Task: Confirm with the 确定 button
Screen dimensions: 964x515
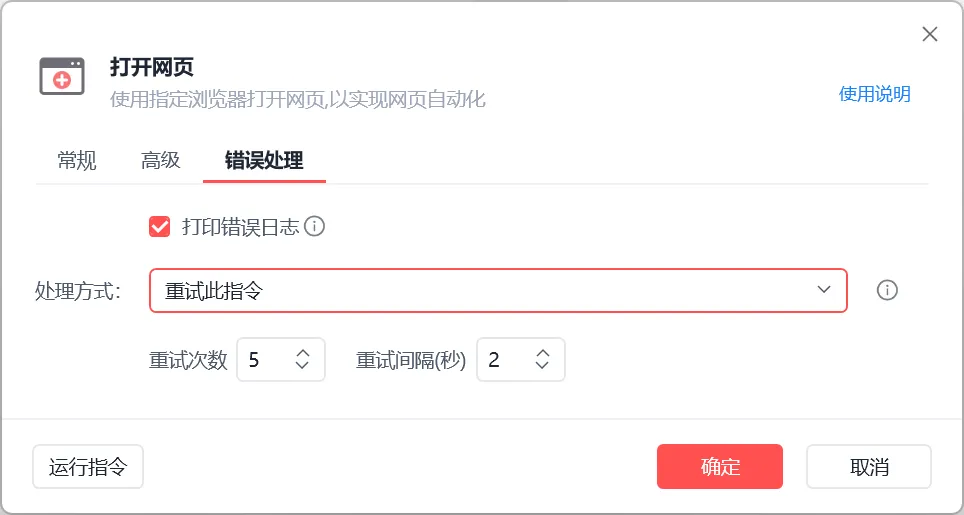Action: pos(720,467)
